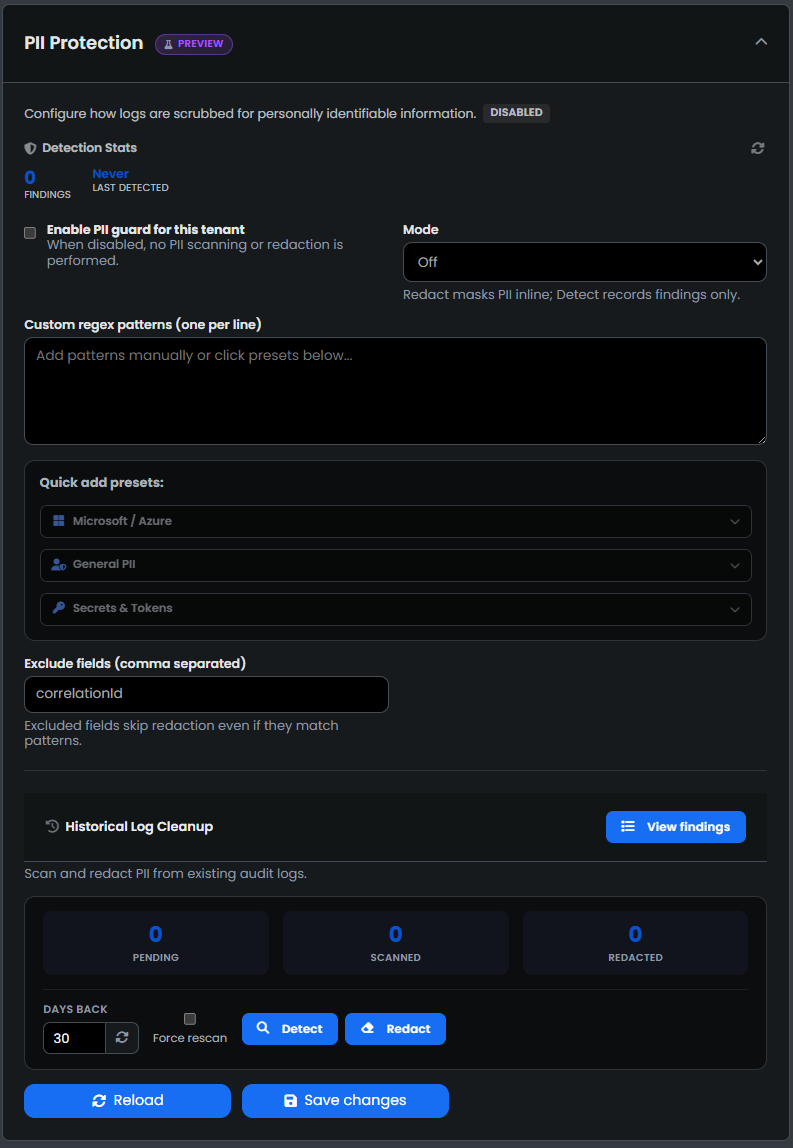Click the Redact button
The width and height of the screenshot is (793, 1148).
click(x=395, y=1029)
